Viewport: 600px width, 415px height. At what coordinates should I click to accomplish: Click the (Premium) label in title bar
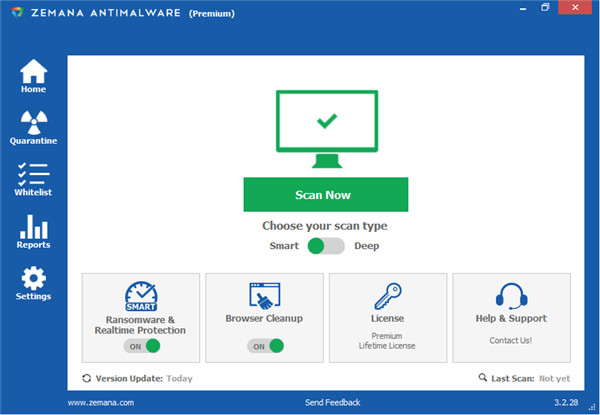click(x=212, y=14)
